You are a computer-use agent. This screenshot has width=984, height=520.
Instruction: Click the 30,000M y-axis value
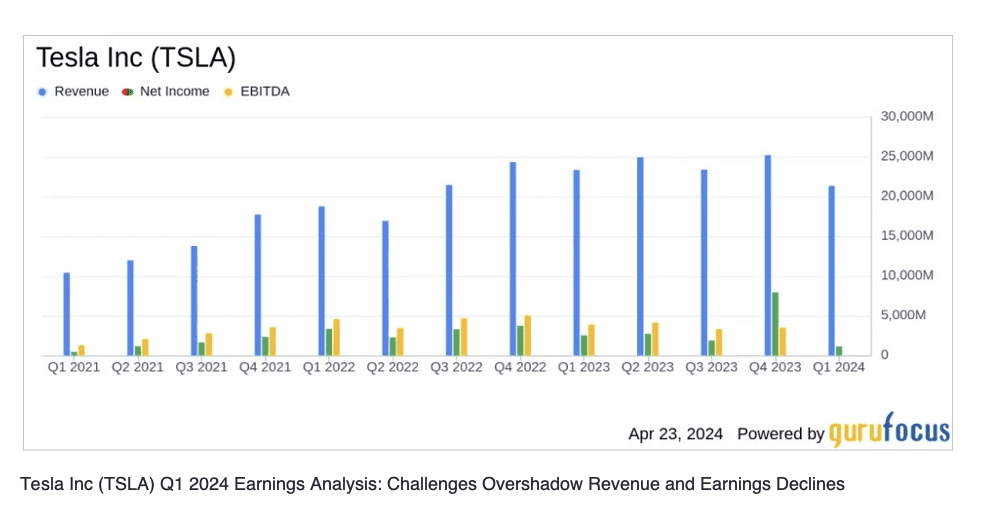tap(907, 116)
